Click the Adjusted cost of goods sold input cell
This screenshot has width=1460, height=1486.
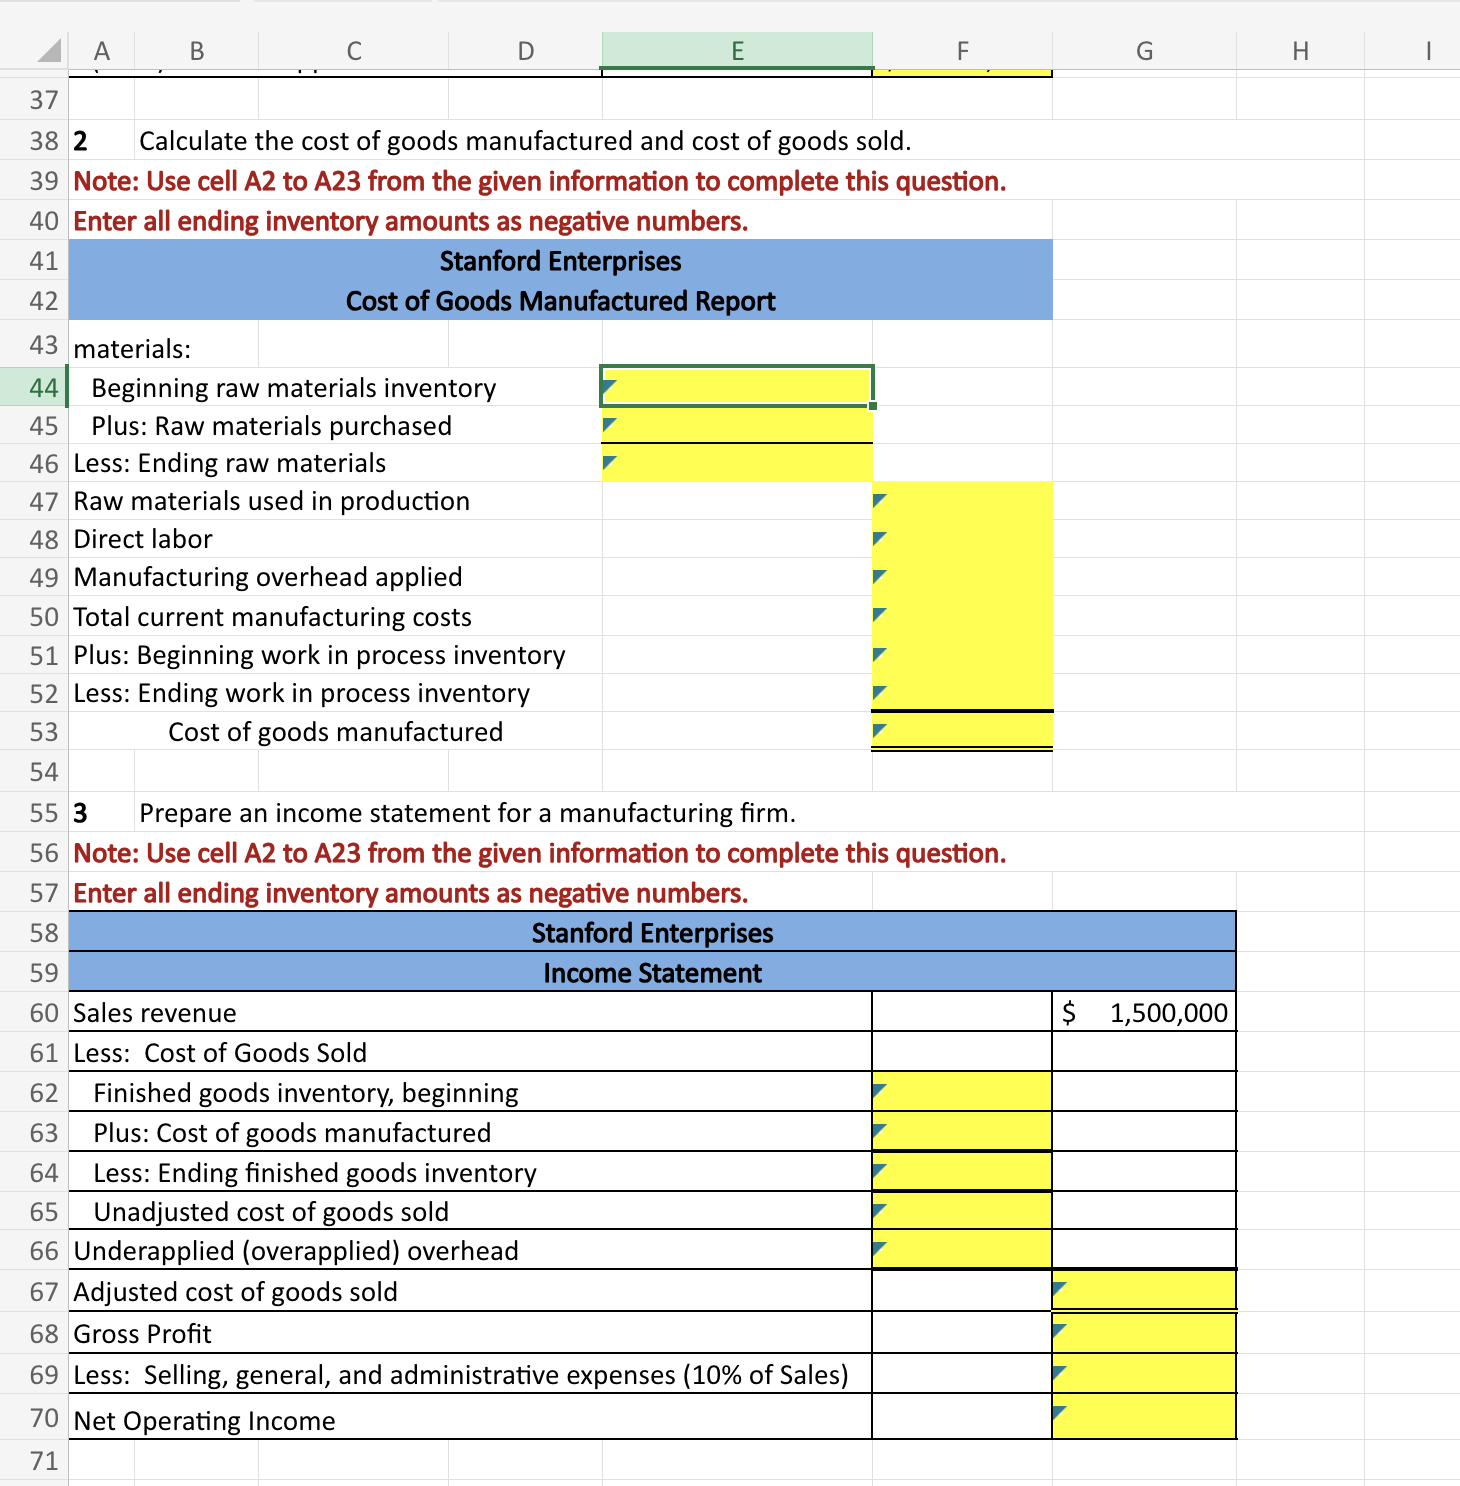click(x=1143, y=1291)
